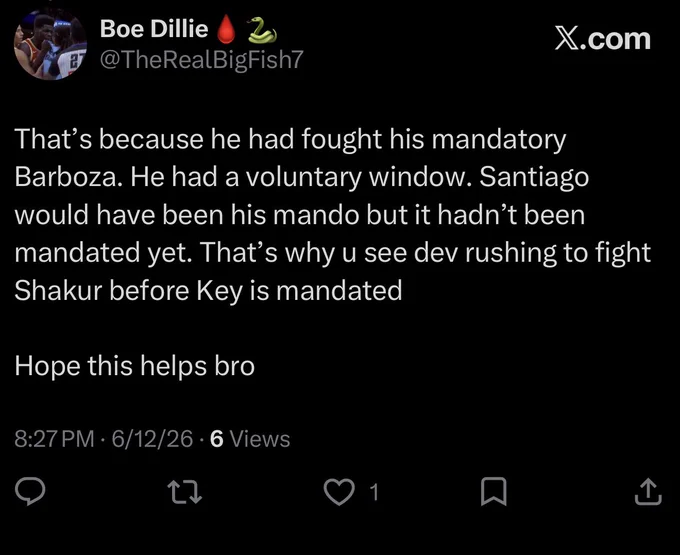680x555 pixels.
Task: Open Boe Dillie's profile picture
Action: pyautogui.click(x=50, y=45)
